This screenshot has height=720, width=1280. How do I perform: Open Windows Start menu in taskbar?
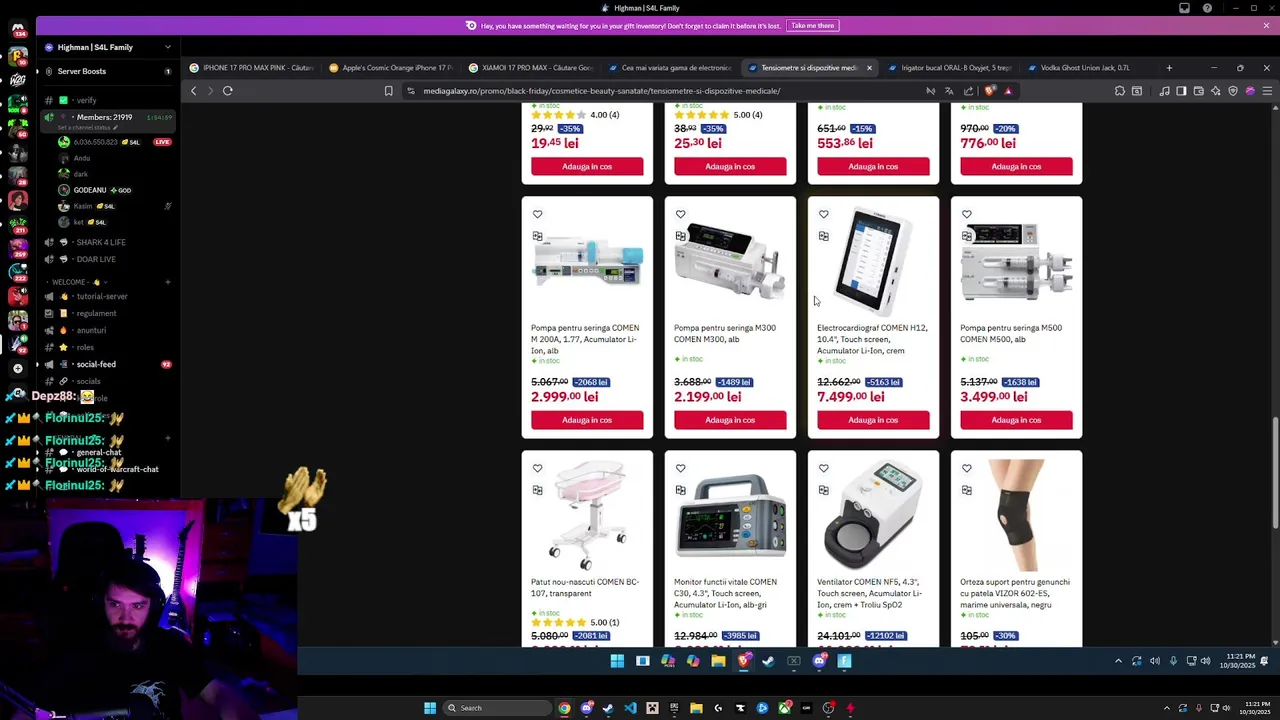click(x=430, y=708)
